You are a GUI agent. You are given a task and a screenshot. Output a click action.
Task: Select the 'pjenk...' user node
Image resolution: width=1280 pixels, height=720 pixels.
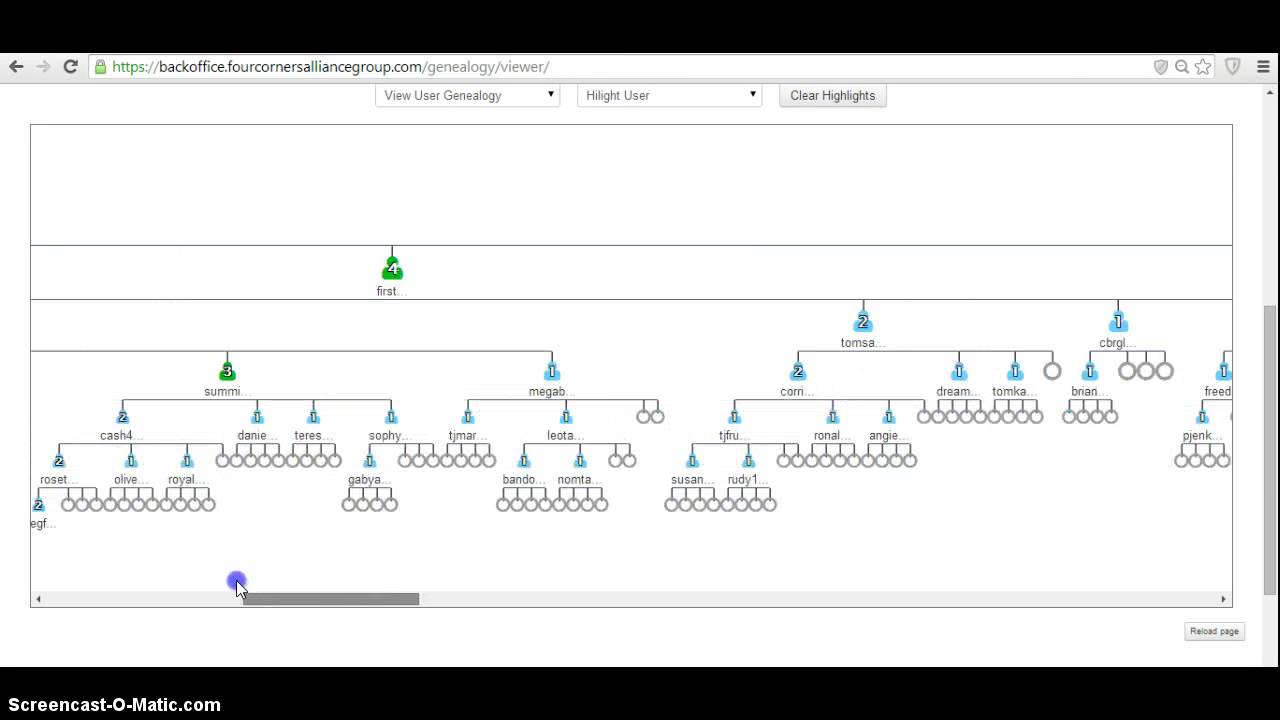coord(1202,416)
